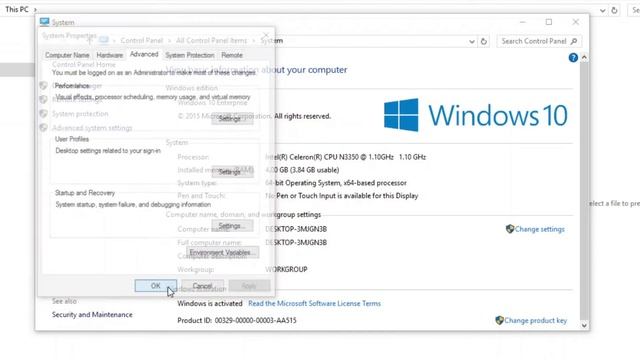Viewport: 640px width, 360px height.
Task: Expand address bar history dropdown in System window
Action: [x=472, y=41]
